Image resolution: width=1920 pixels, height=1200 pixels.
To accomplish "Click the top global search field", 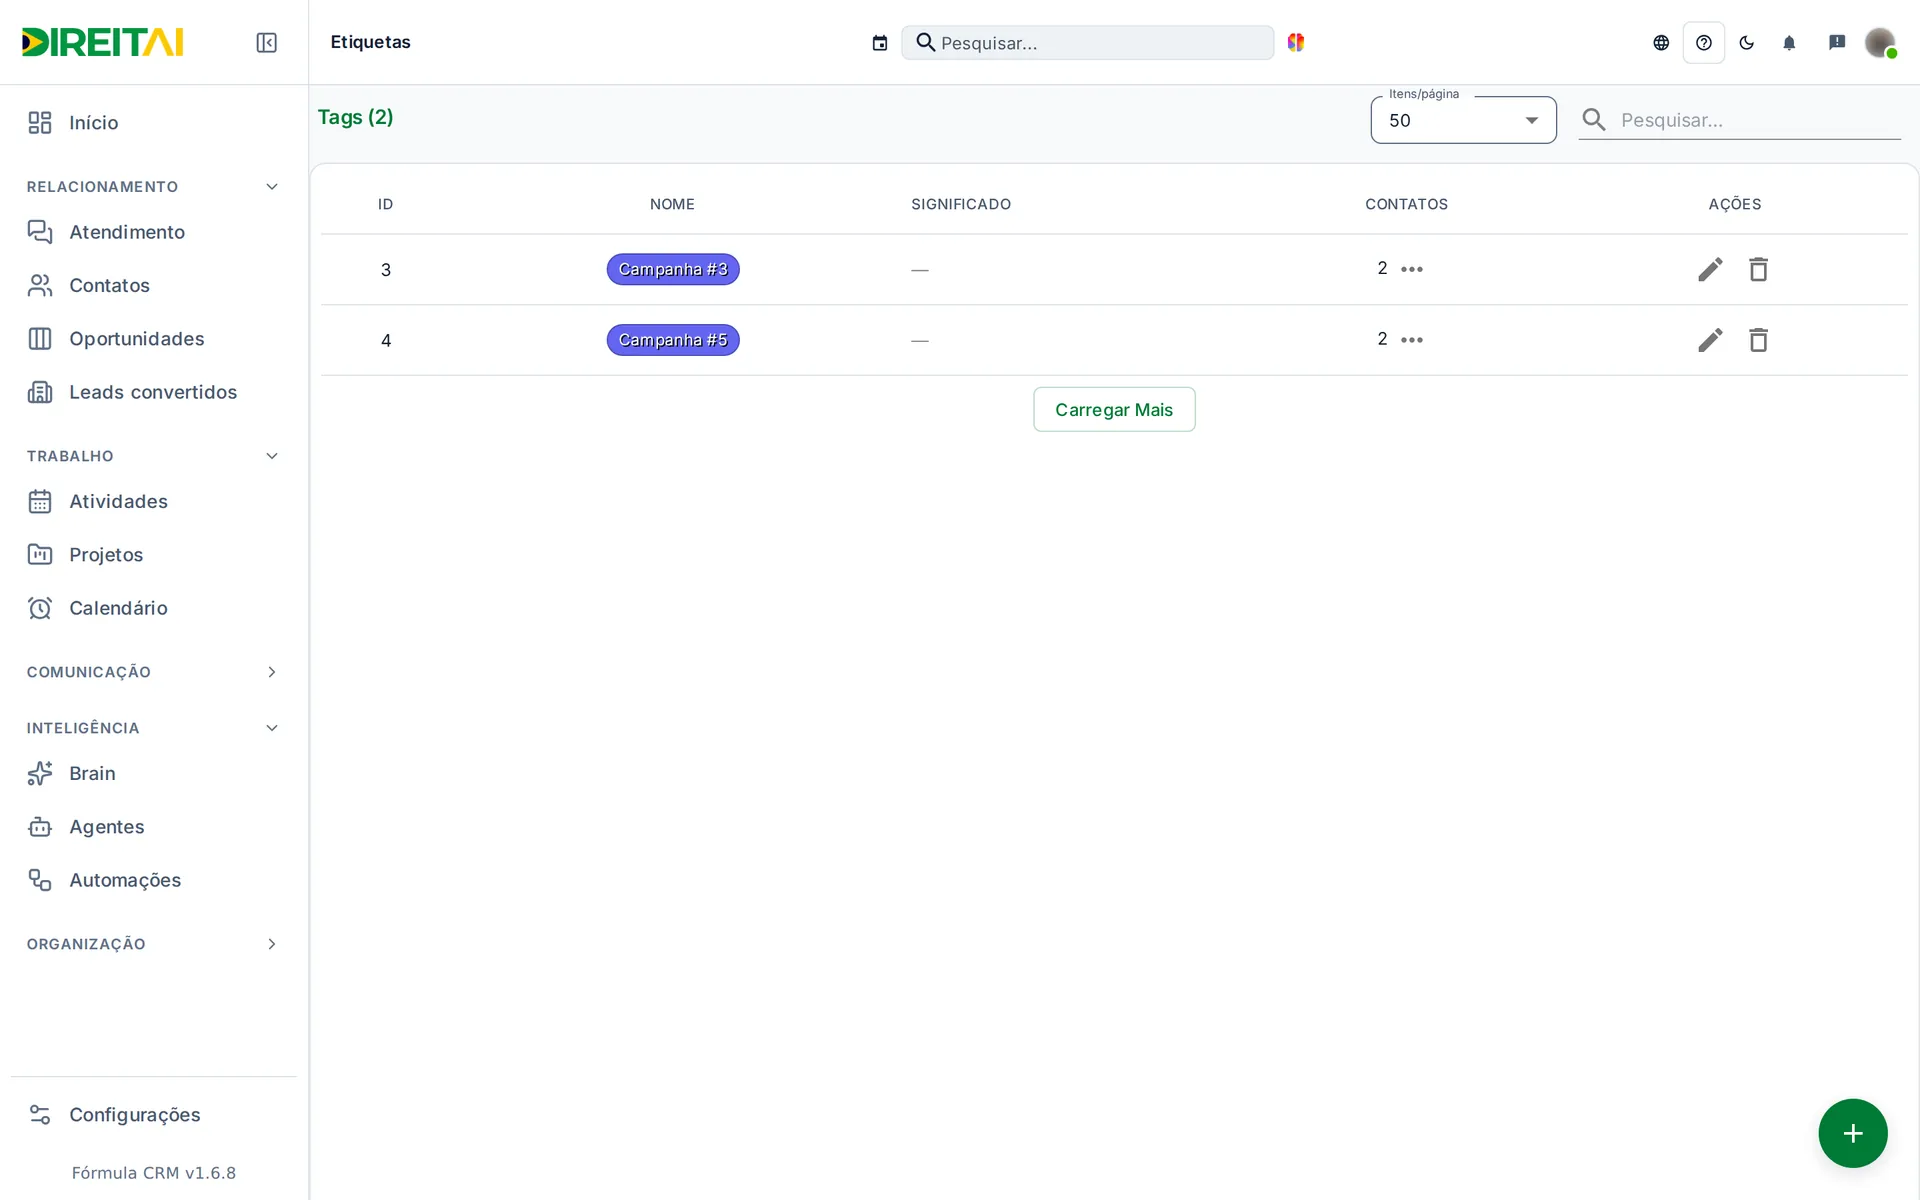I will [x=1088, y=43].
